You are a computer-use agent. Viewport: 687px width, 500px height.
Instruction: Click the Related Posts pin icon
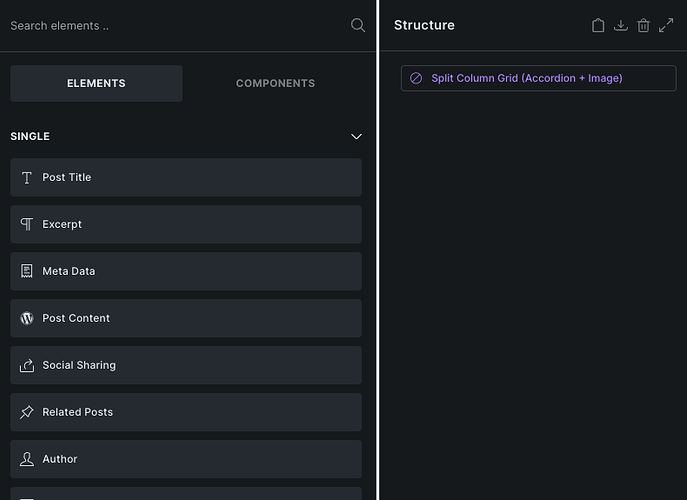pos(27,413)
